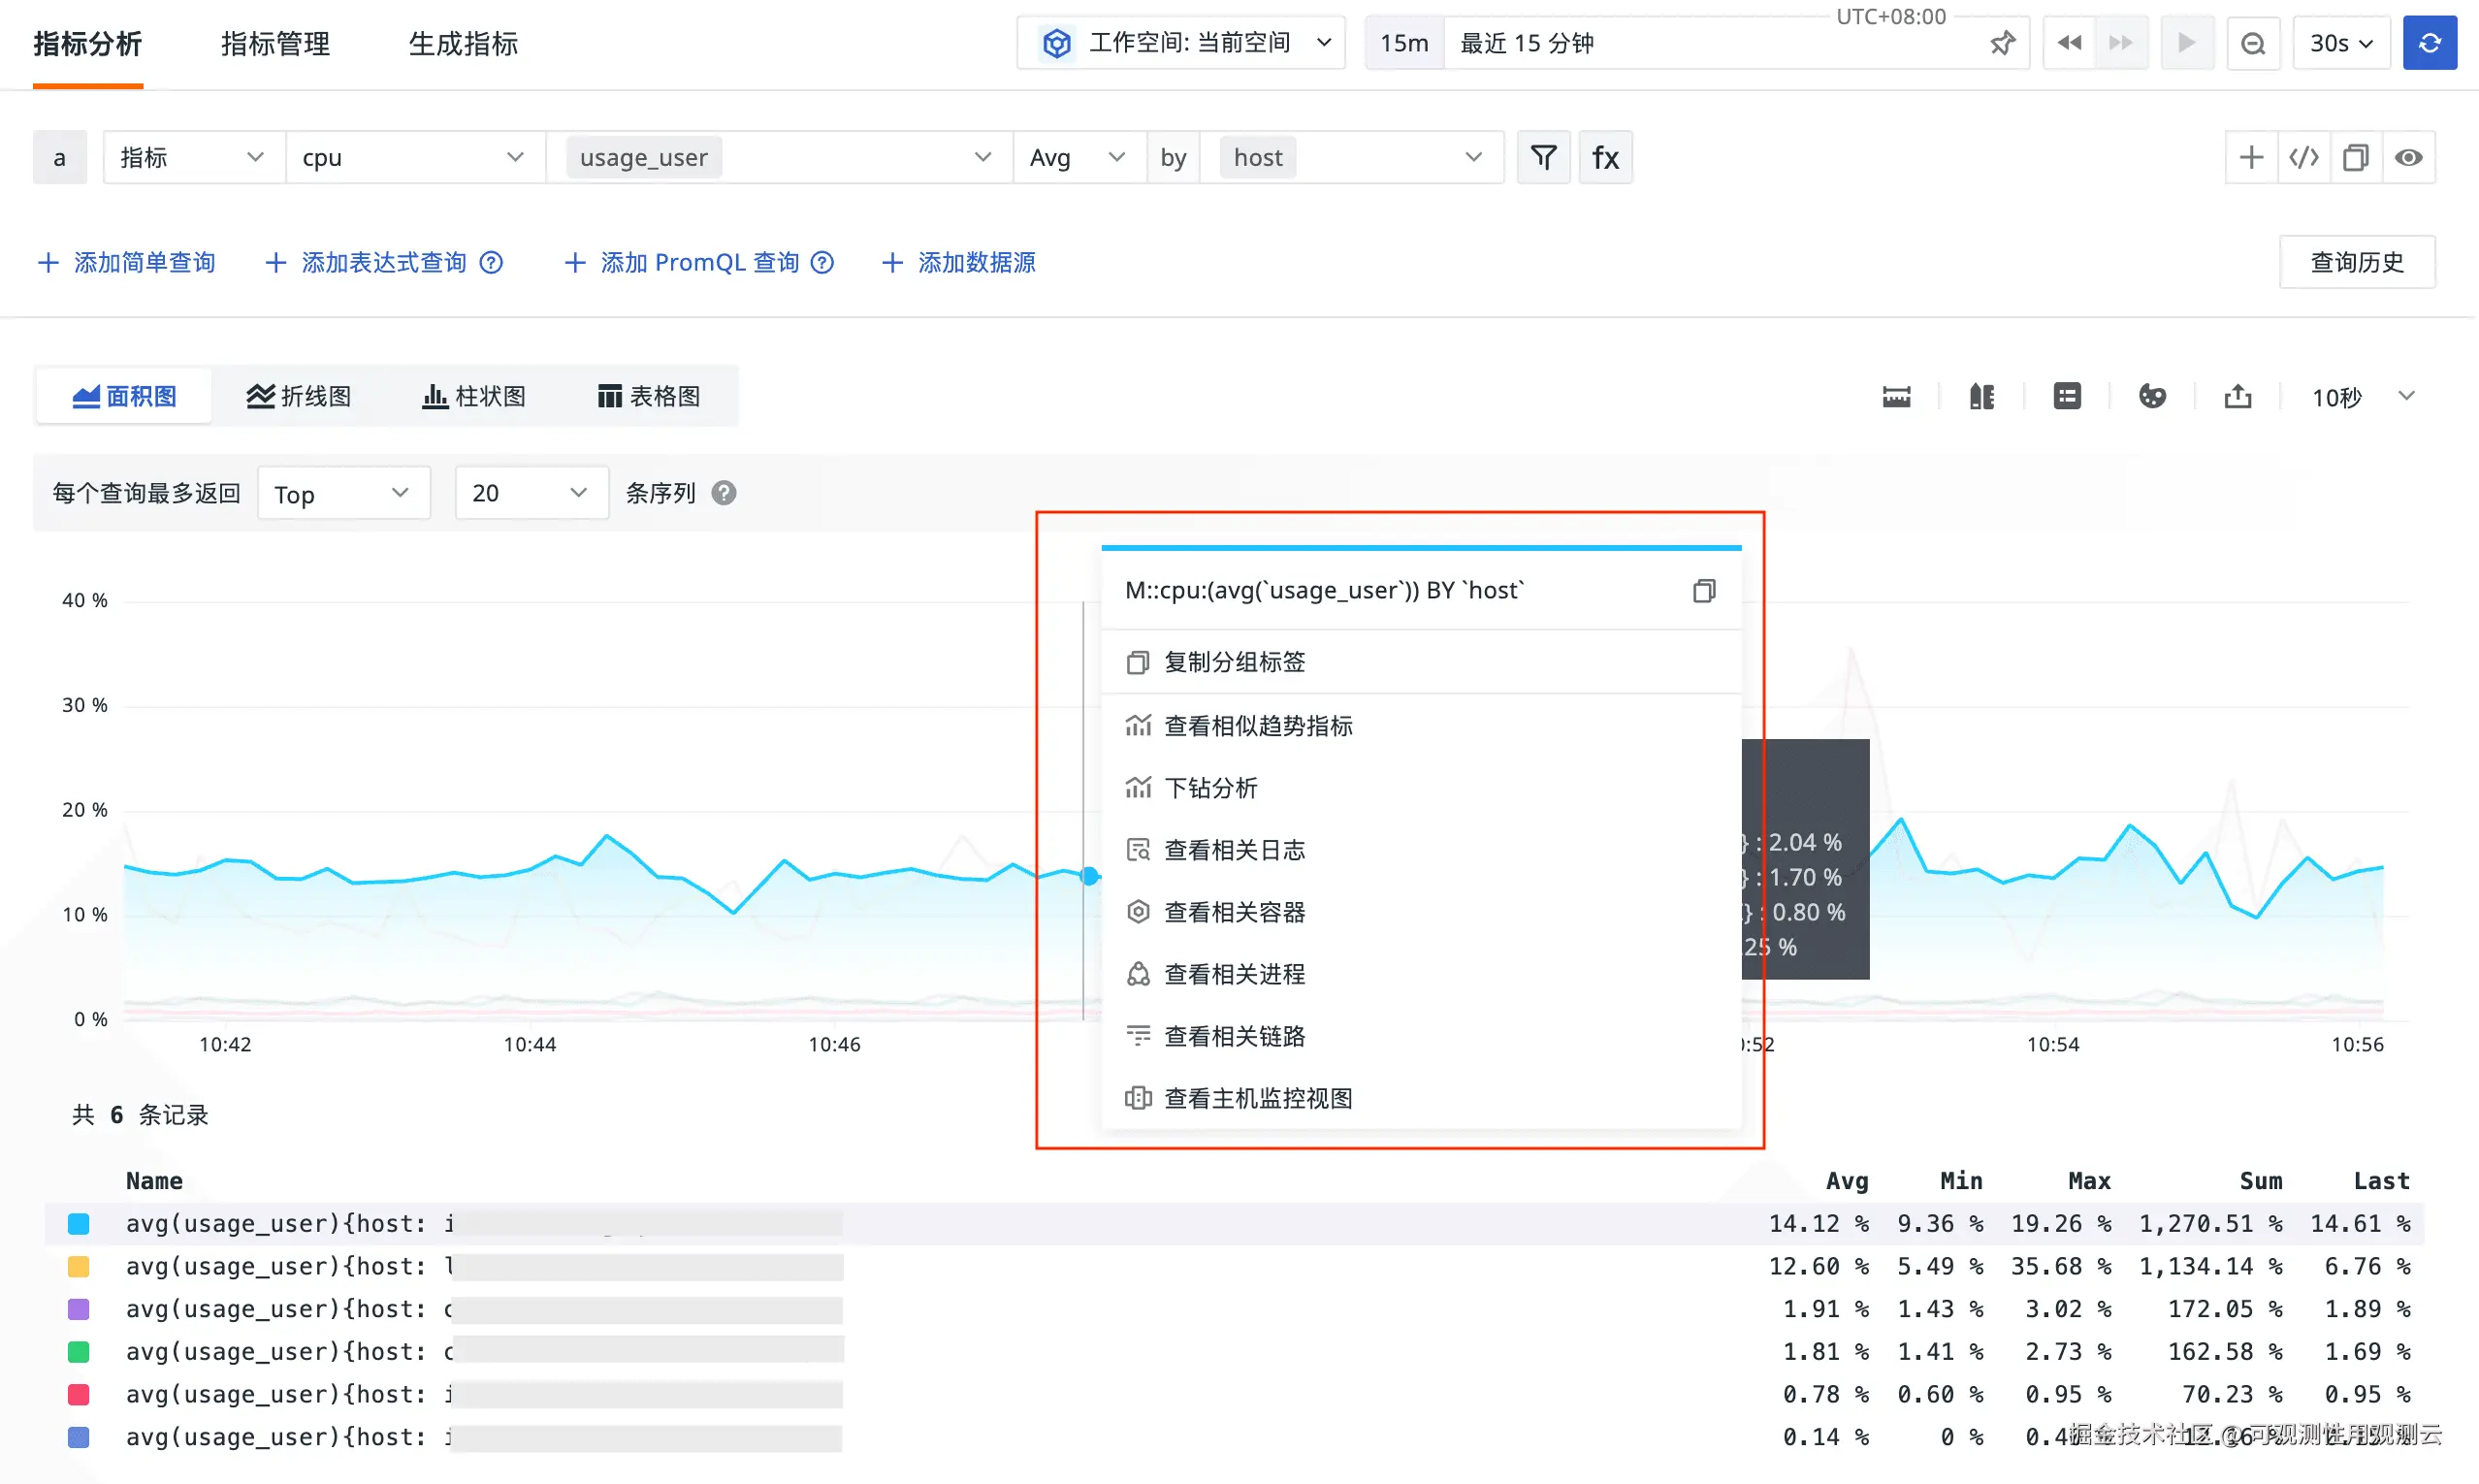Toggle the legend list display icon
This screenshot has width=2479, height=1484.
coord(2067,397)
